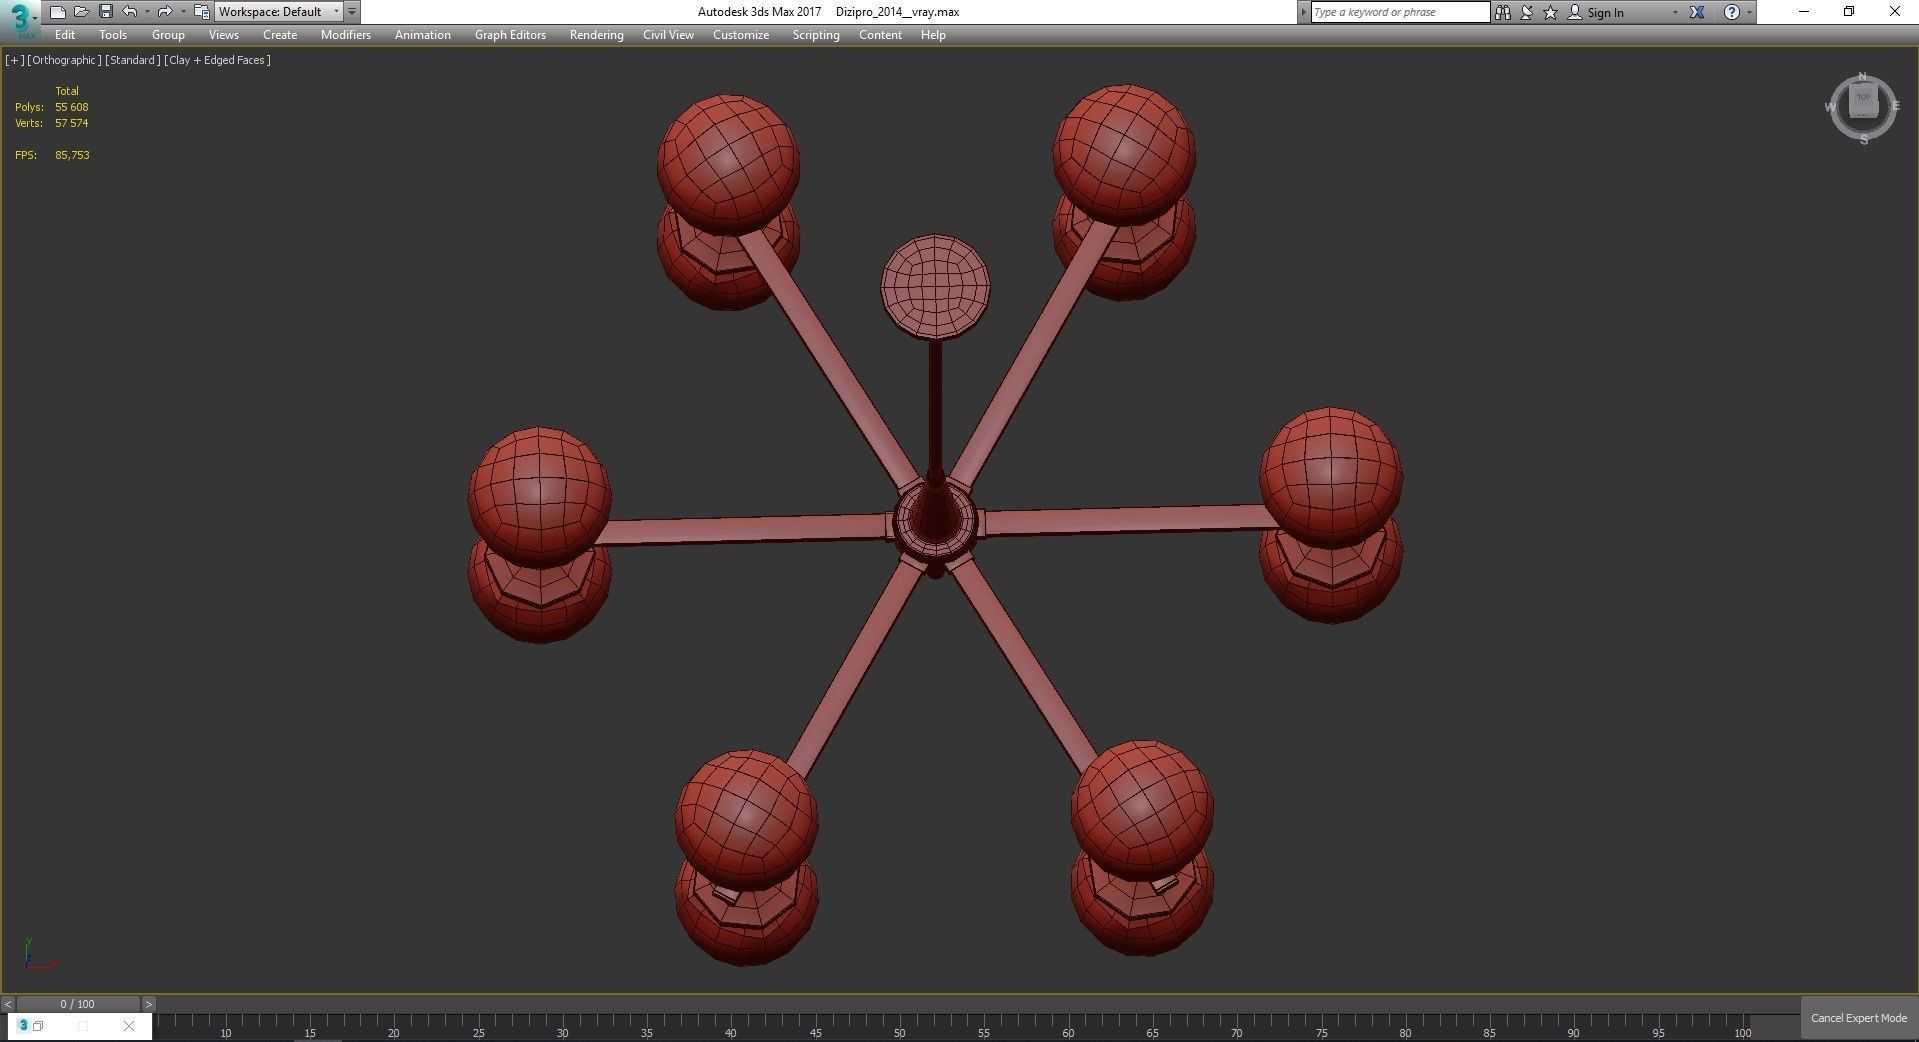Create a new scene with the New icon

[x=57, y=12]
